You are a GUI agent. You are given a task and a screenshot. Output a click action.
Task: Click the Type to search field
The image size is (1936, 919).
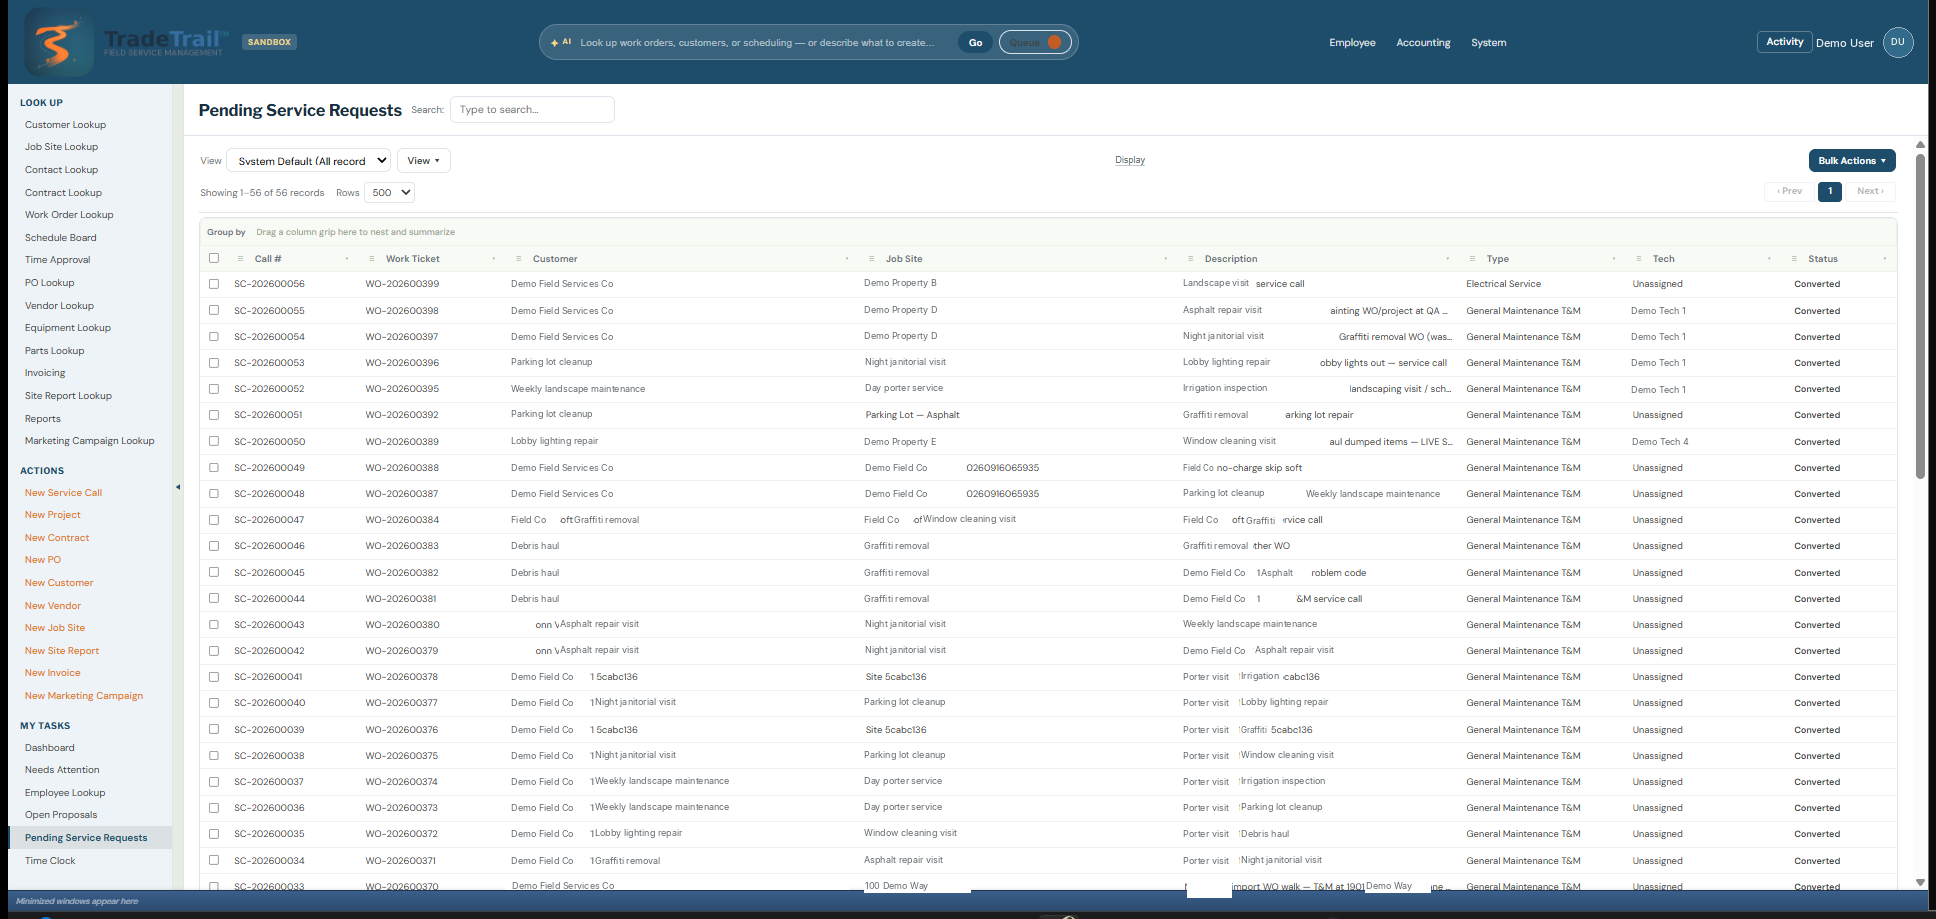click(x=532, y=110)
